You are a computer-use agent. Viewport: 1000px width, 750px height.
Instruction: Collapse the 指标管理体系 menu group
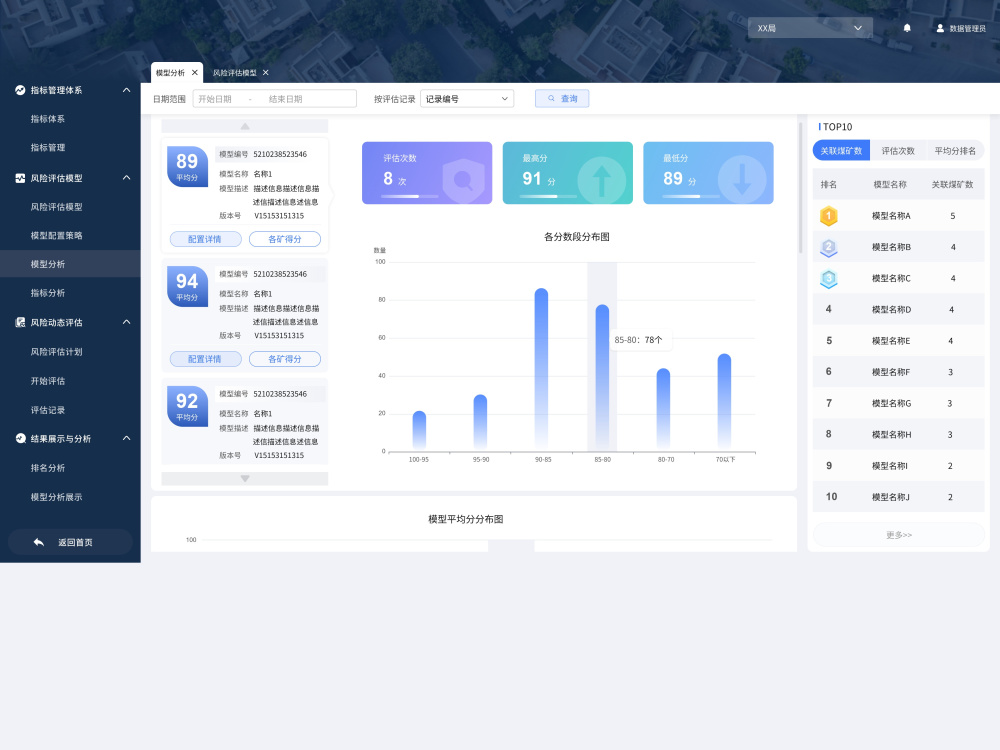(x=126, y=90)
